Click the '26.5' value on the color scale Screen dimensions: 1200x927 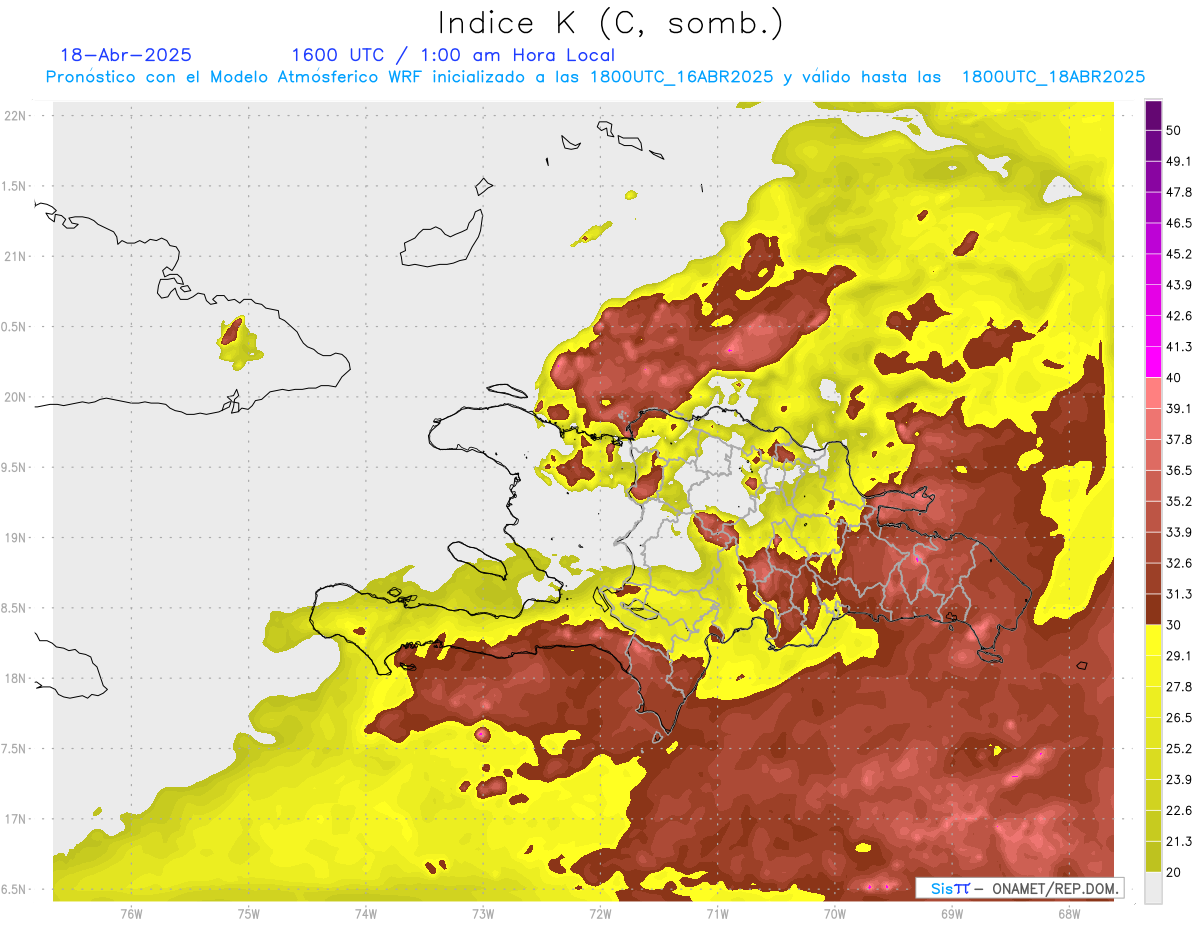(1179, 718)
